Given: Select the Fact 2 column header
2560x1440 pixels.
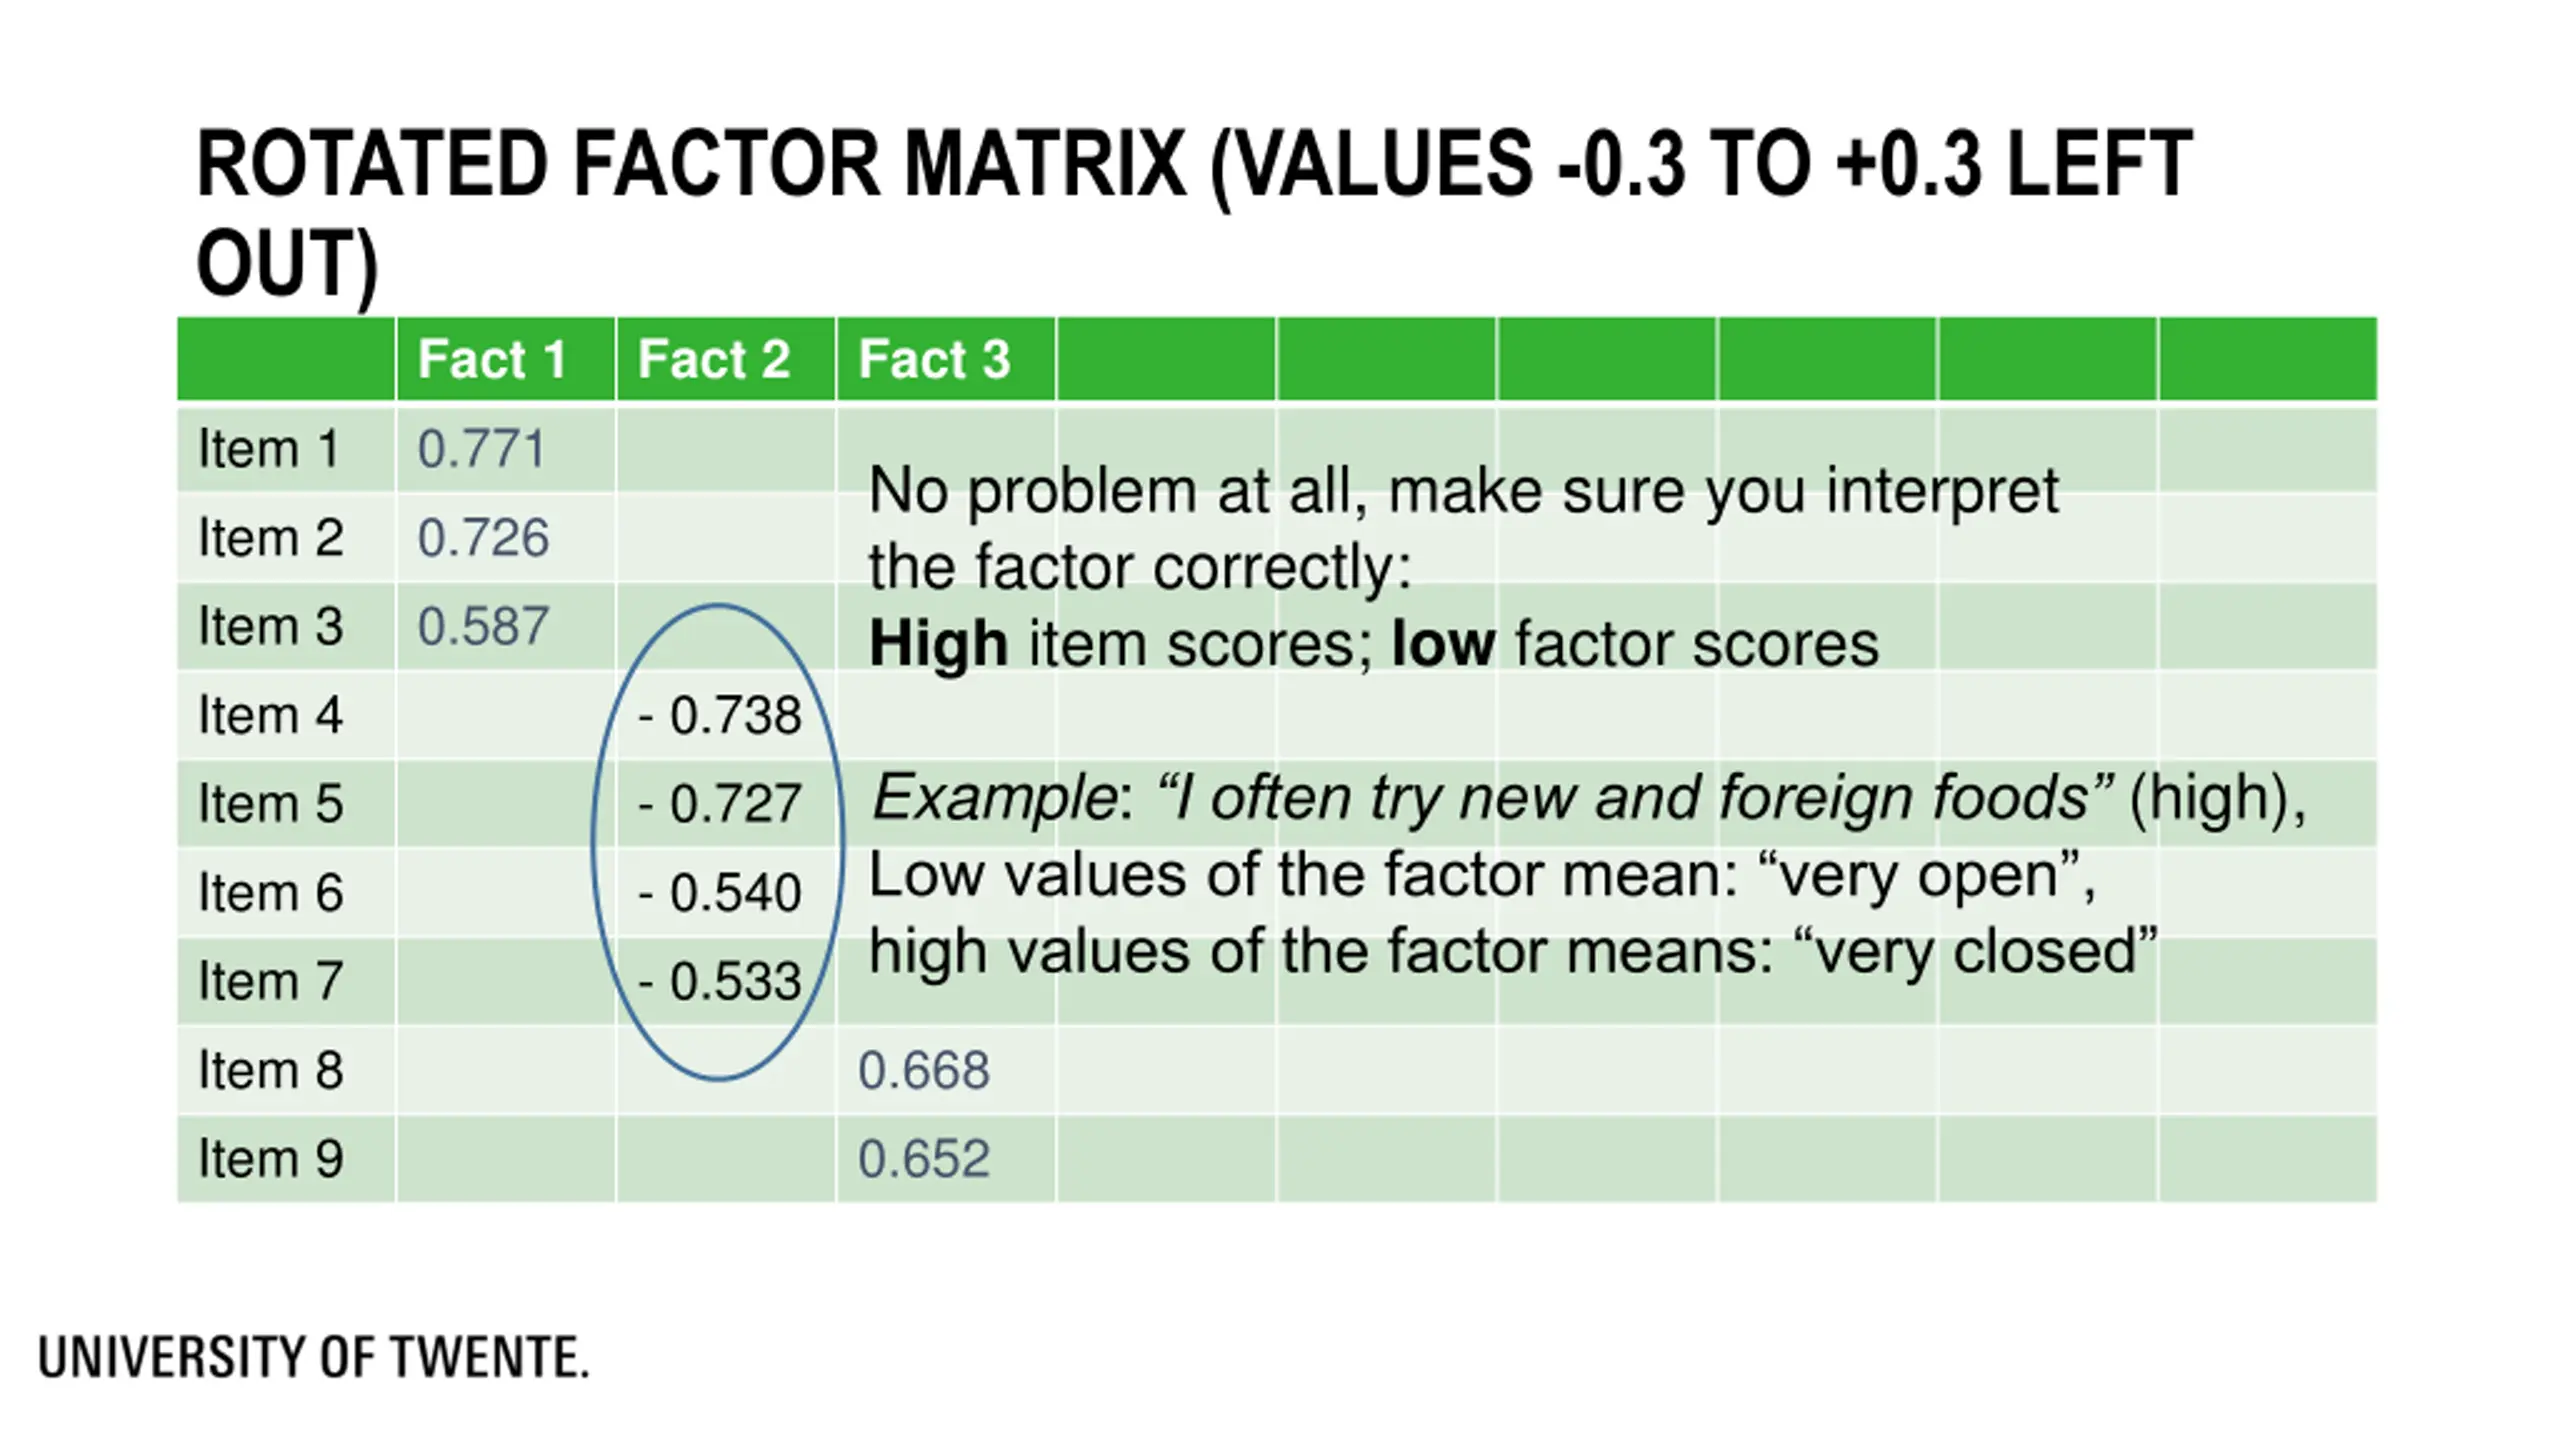Looking at the screenshot, I should point(714,359).
